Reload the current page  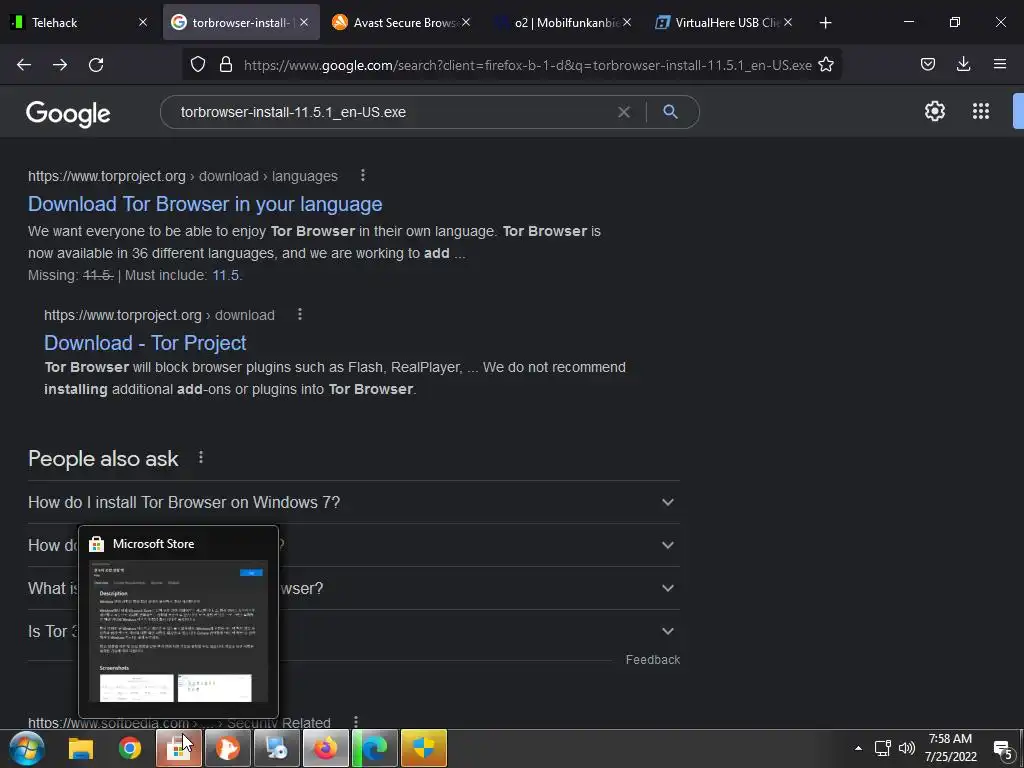(x=96, y=65)
